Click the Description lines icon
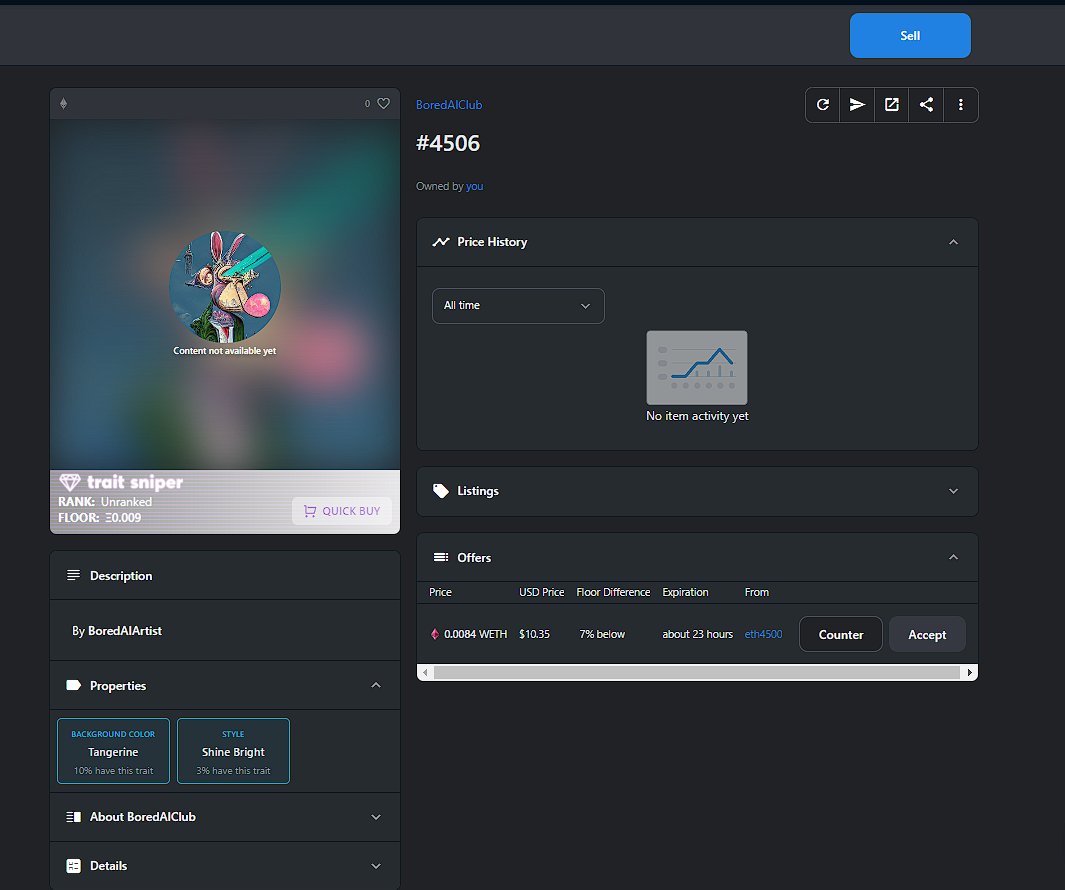This screenshot has height=890, width=1065. coord(73,575)
